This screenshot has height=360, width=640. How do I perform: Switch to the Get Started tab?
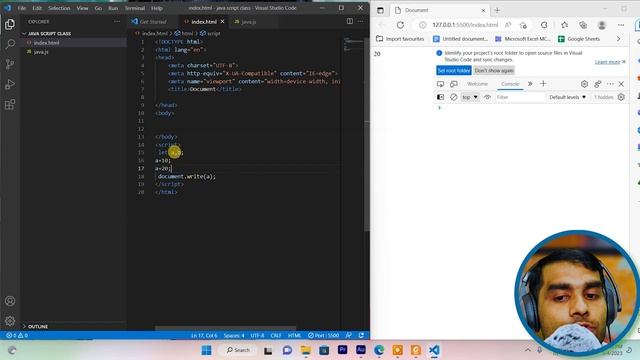pos(153,22)
